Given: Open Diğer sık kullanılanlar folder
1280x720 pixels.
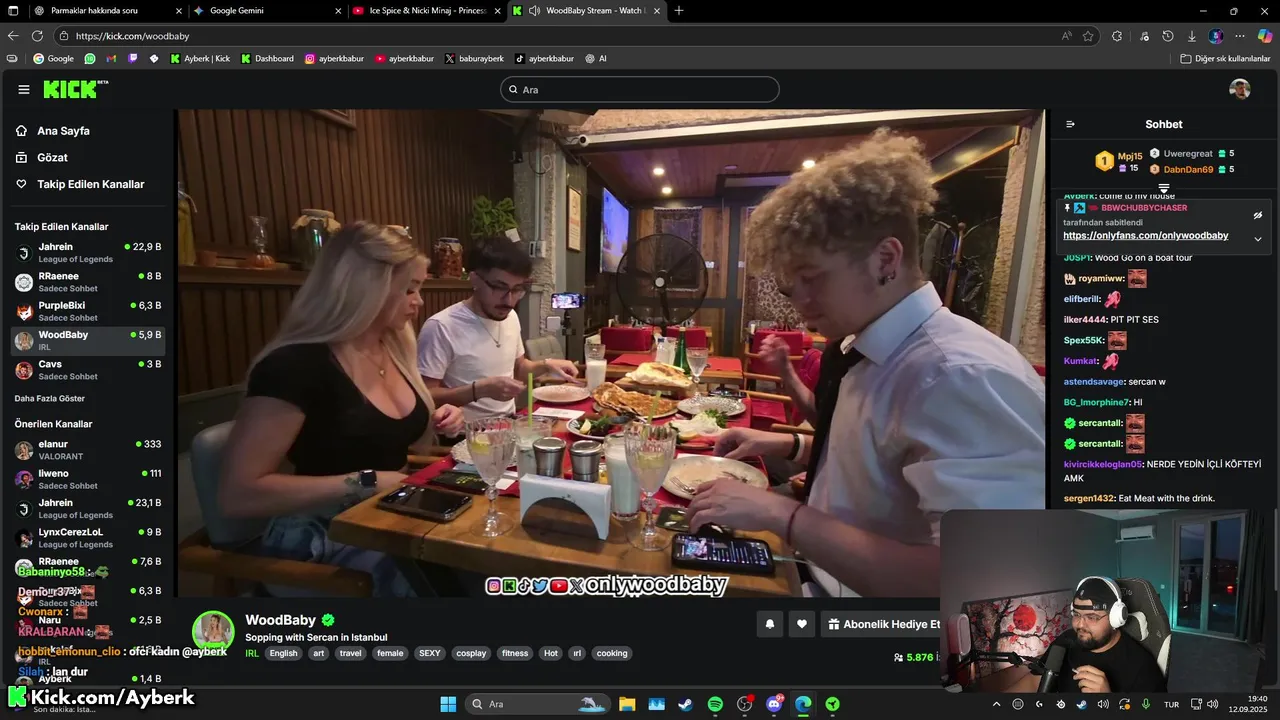Looking at the screenshot, I should coord(1225,59).
